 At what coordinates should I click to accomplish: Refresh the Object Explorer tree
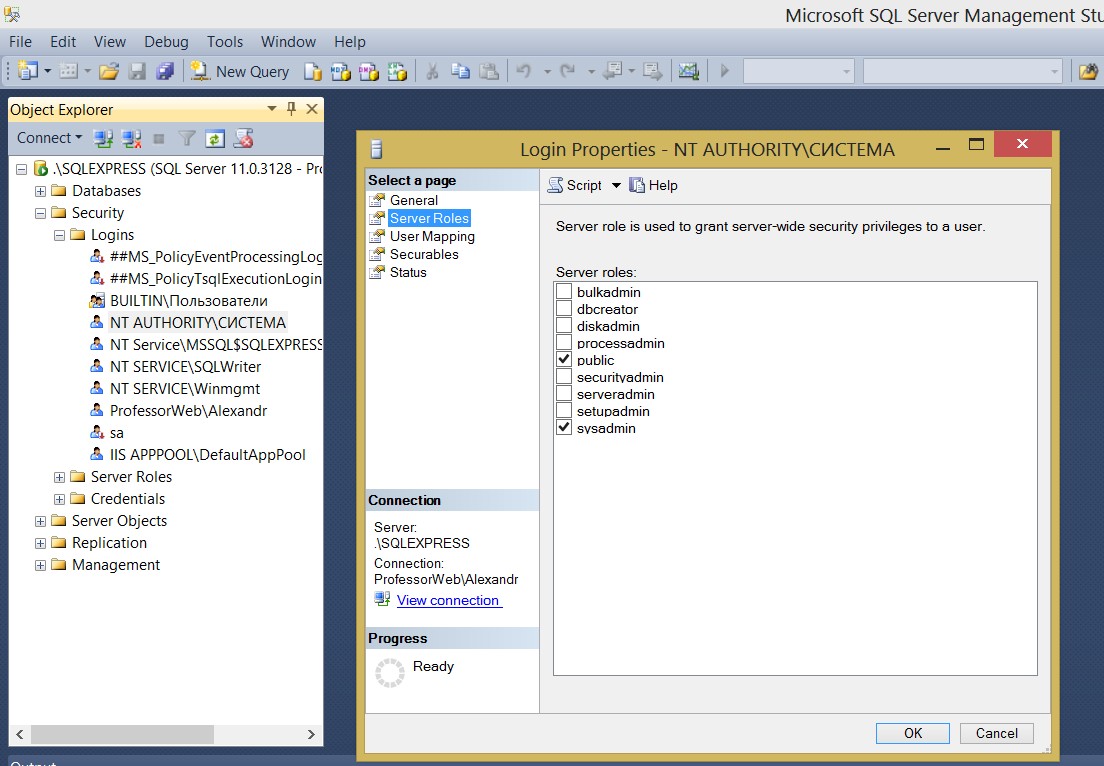215,139
